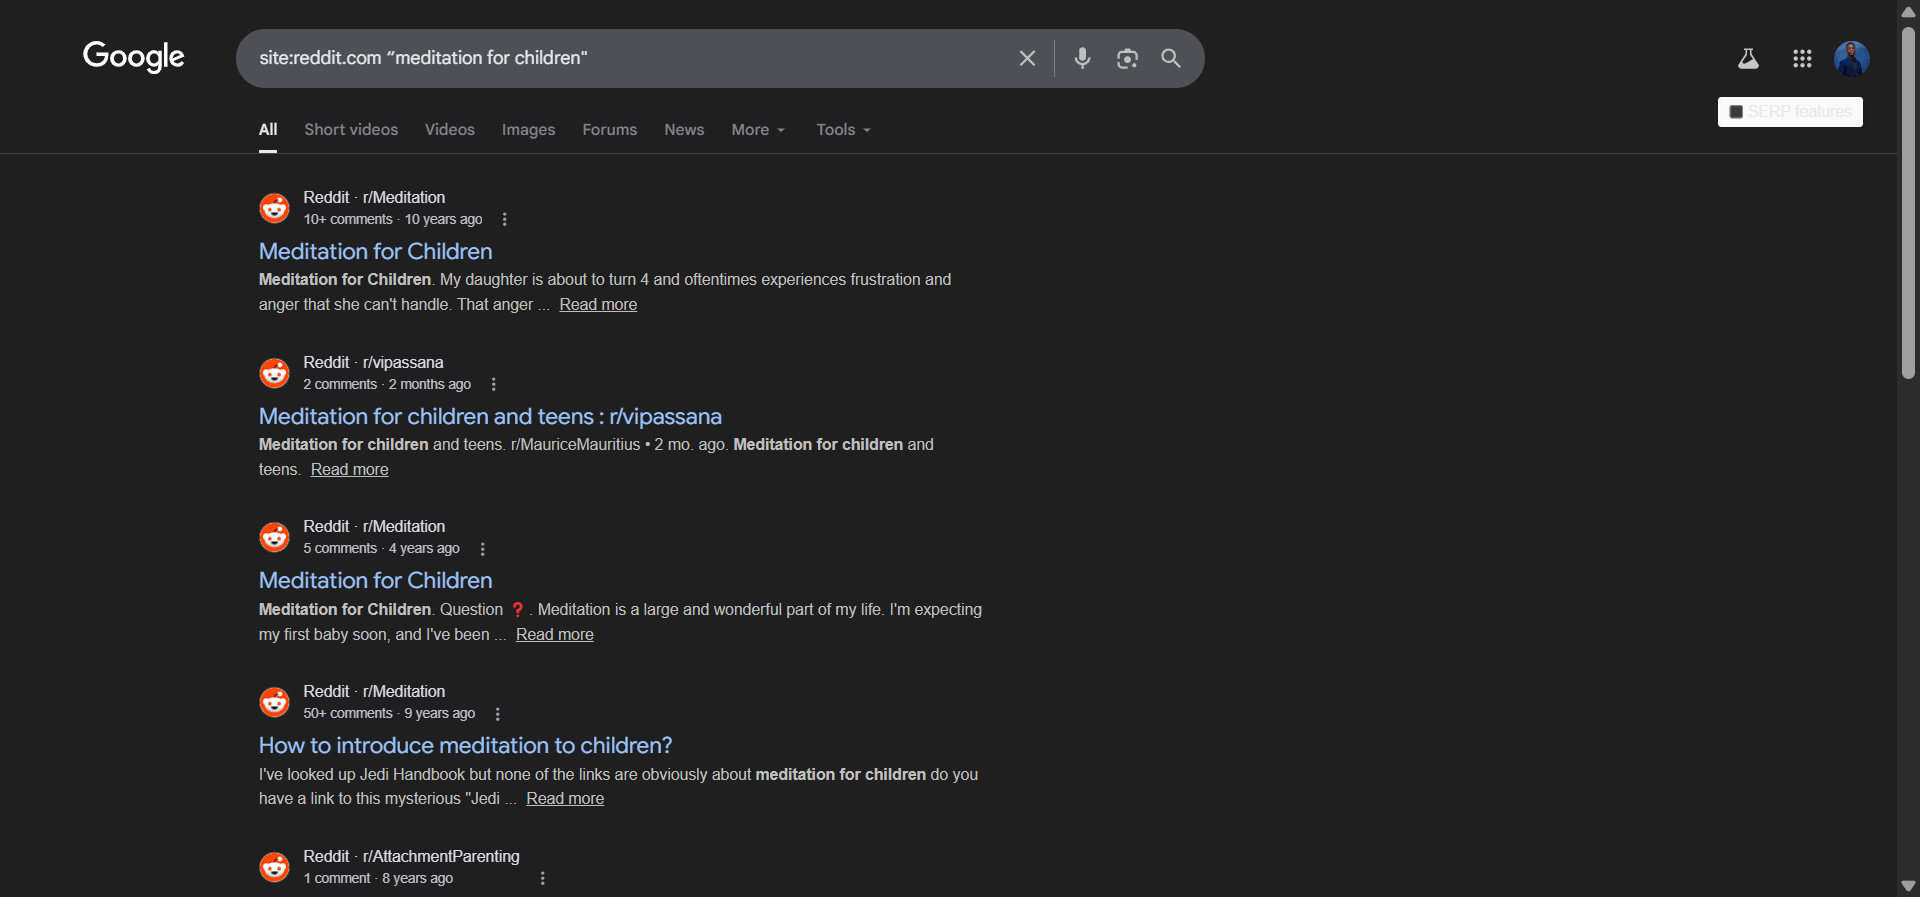The image size is (1920, 897).
Task: Read more on Jedi Handbook snippet
Action: pos(565,799)
